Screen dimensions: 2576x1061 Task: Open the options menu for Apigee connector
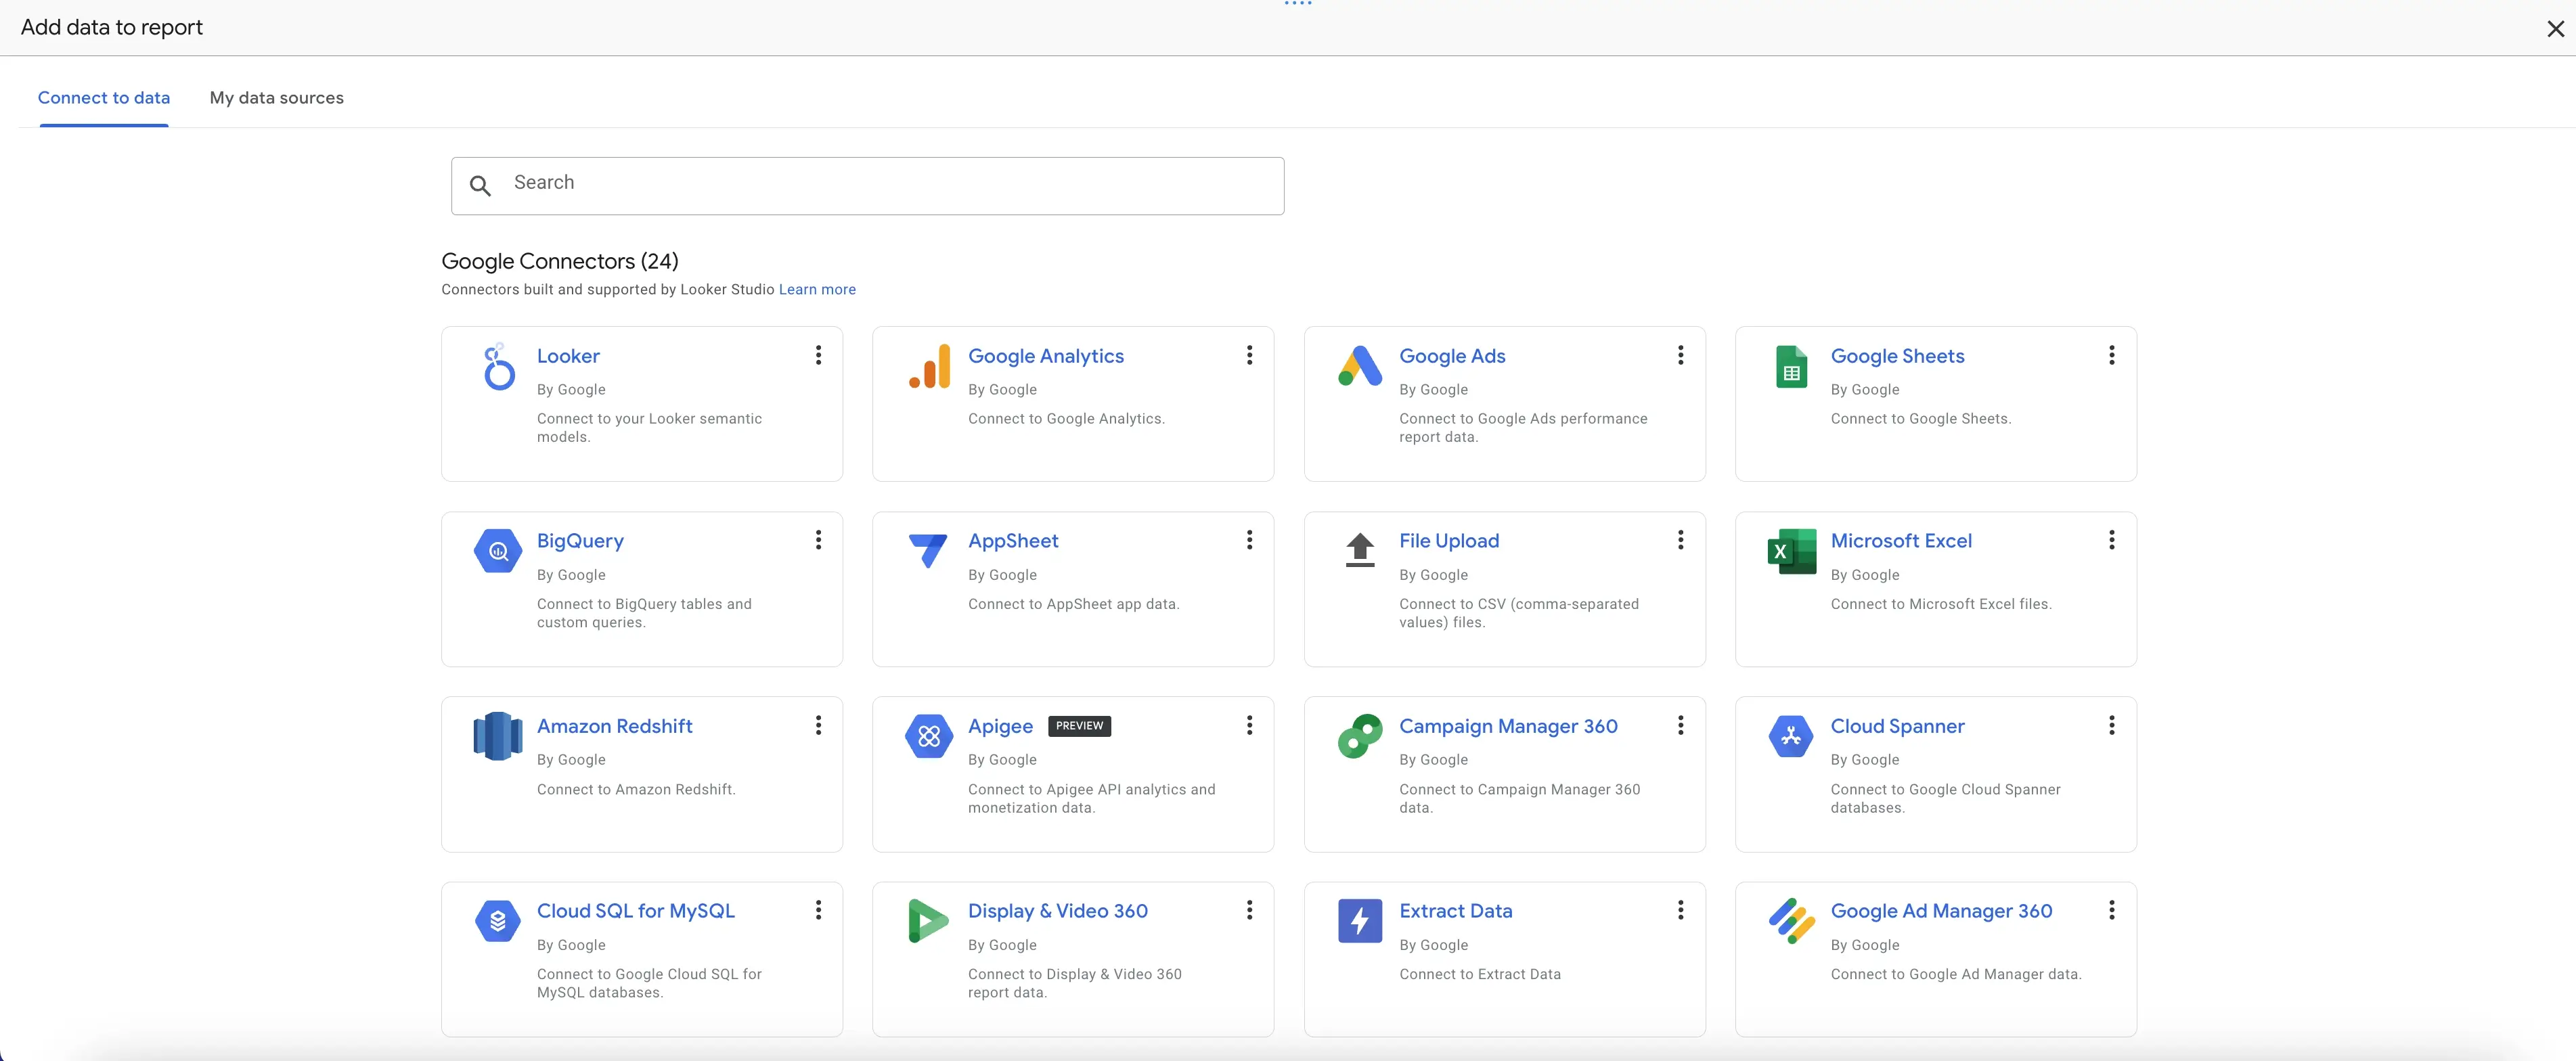click(1249, 724)
